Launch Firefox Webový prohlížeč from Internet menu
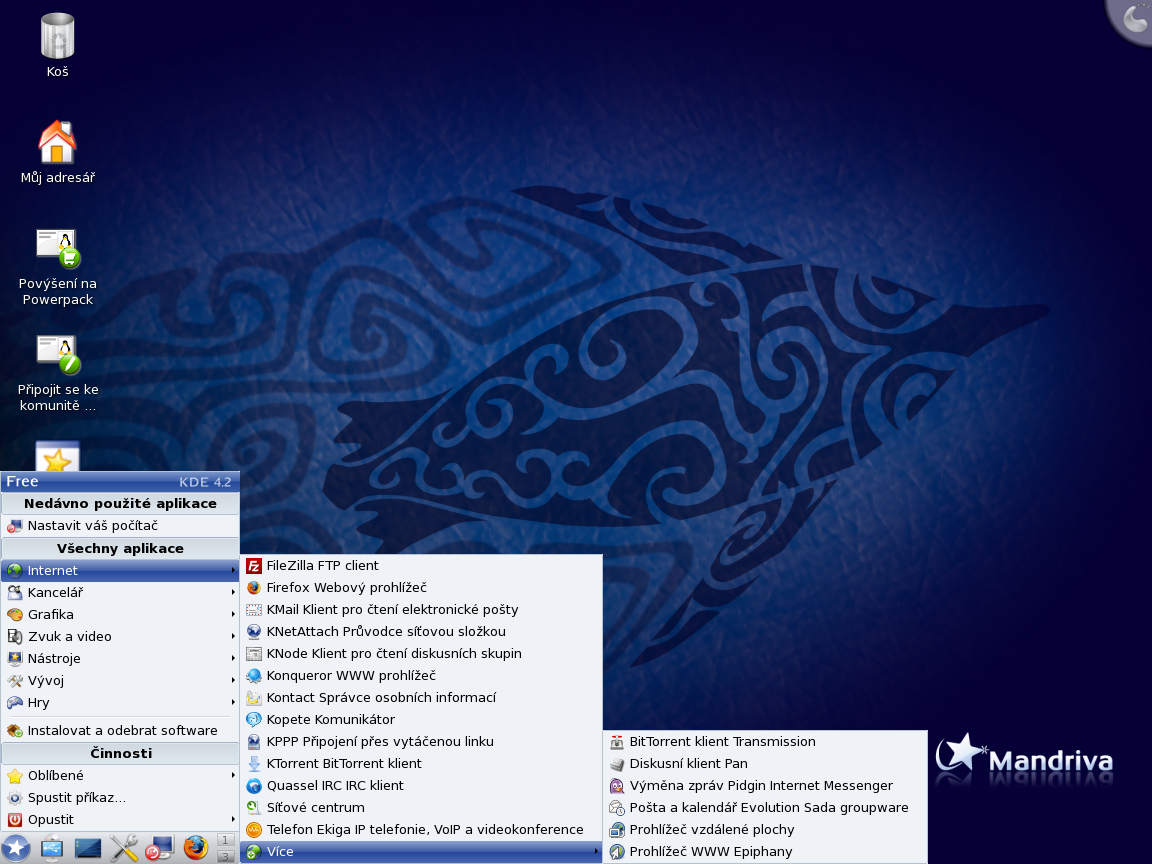Viewport: 1152px width, 864px height. tap(422, 588)
